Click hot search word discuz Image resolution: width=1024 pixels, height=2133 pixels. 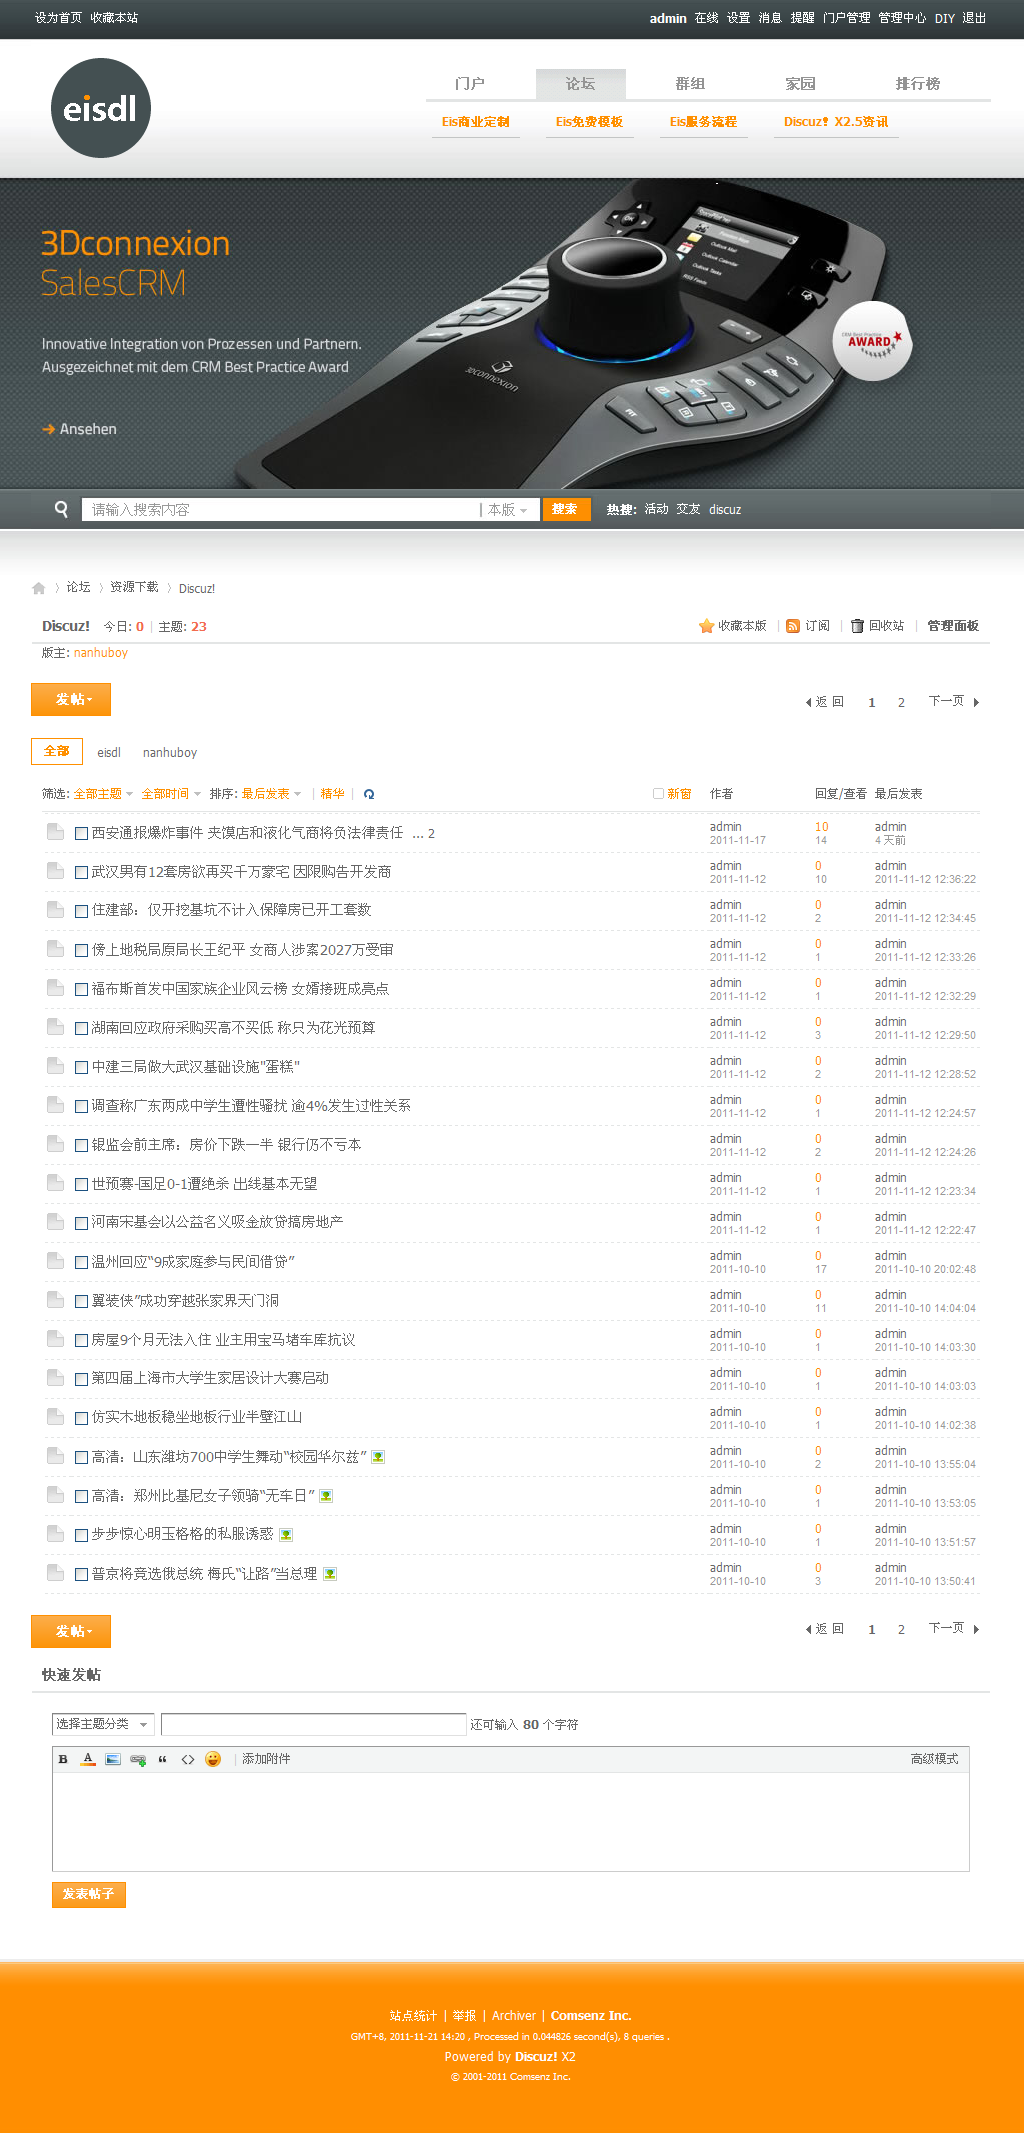tap(725, 510)
